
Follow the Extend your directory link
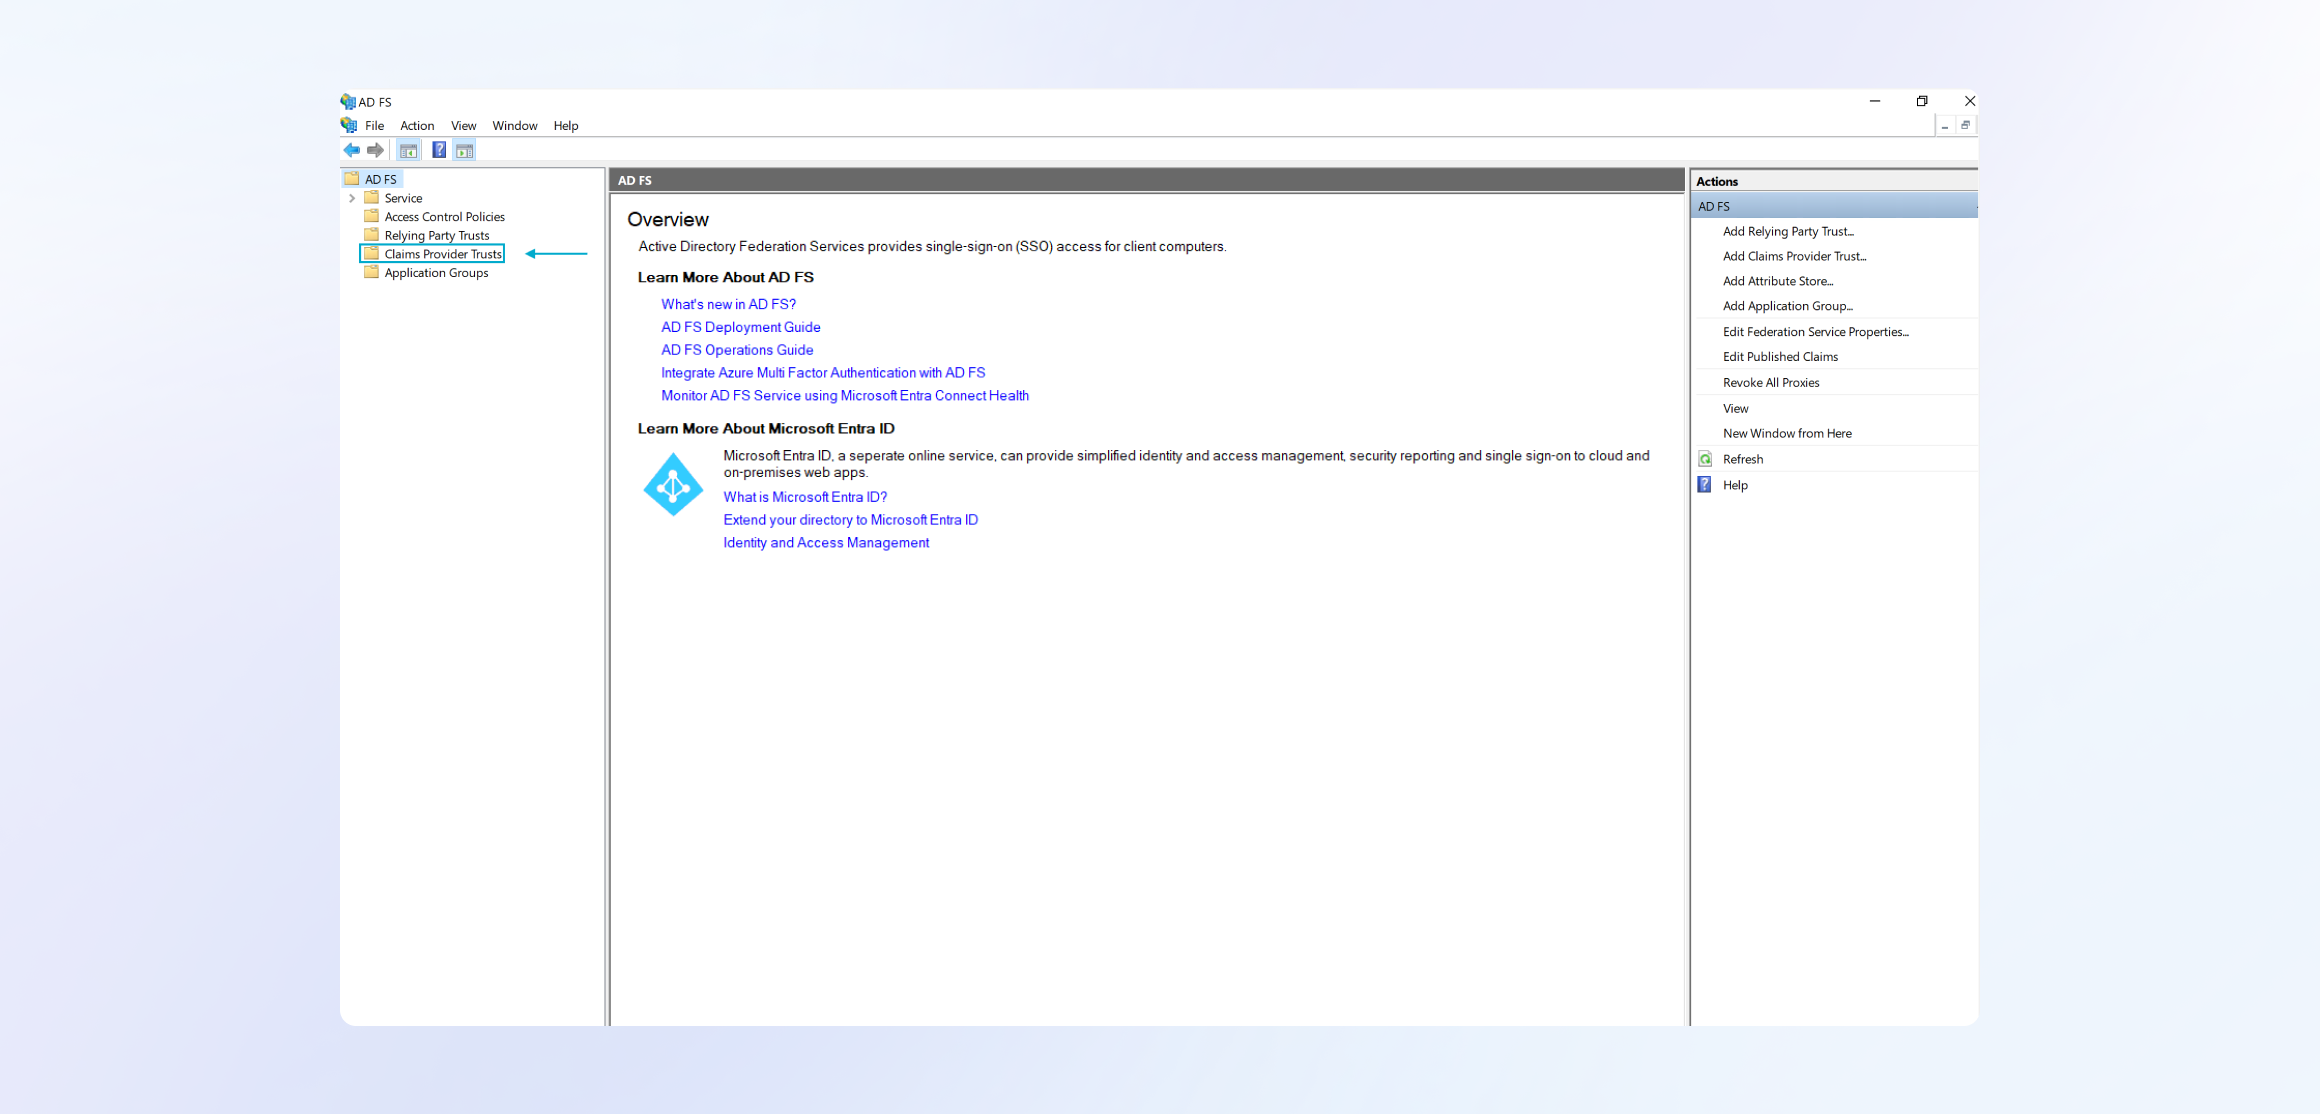pyautogui.click(x=851, y=520)
